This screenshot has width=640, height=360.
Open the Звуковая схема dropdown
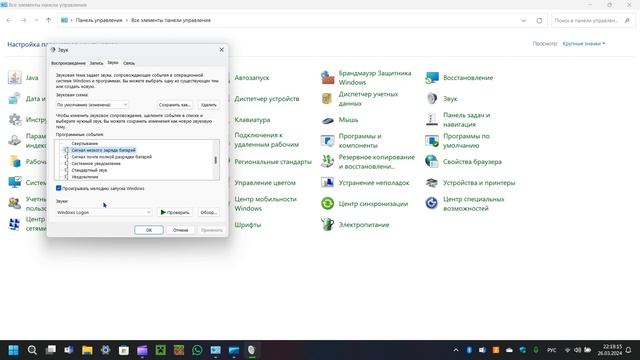tap(92, 105)
